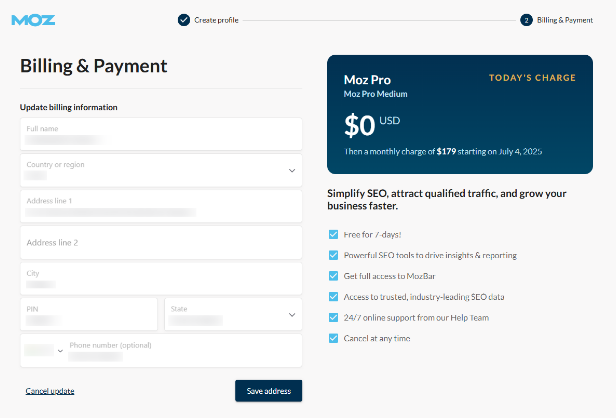Click the Access to trusted SEO data checkbox
Screen dimensions: 616x418
333,297
